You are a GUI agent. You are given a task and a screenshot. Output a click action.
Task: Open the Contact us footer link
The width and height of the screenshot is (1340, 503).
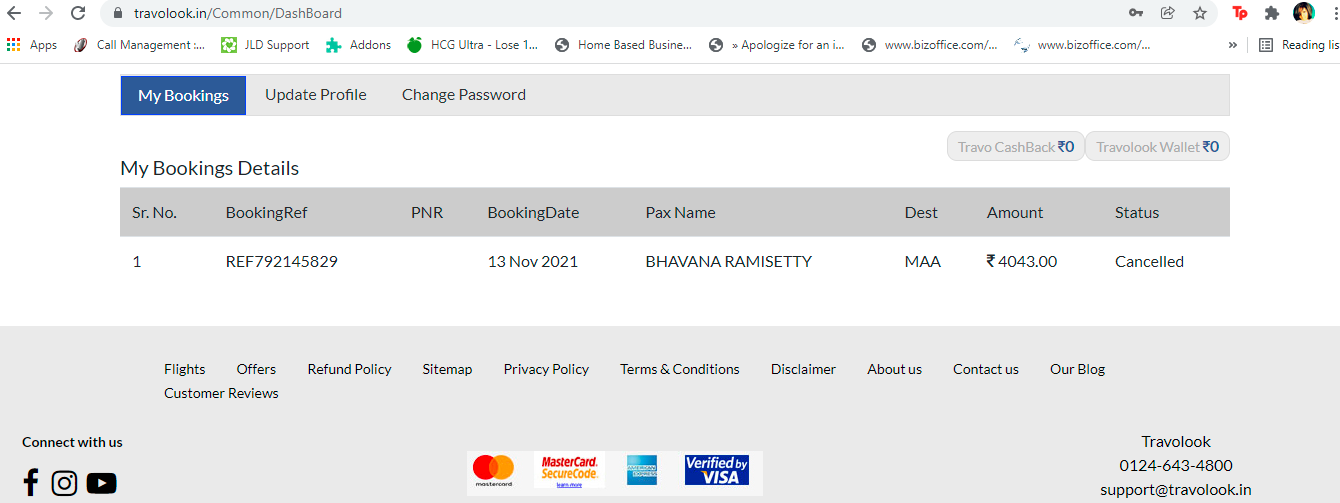986,369
